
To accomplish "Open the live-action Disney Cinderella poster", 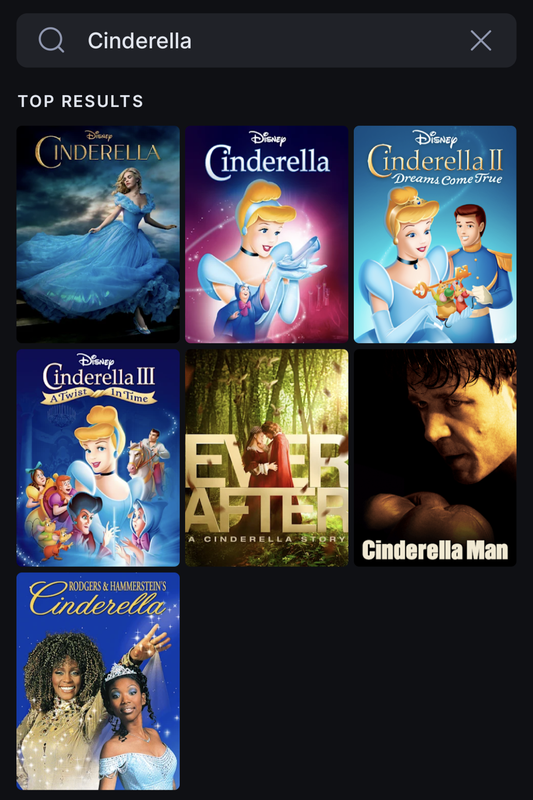I will (x=98, y=234).
